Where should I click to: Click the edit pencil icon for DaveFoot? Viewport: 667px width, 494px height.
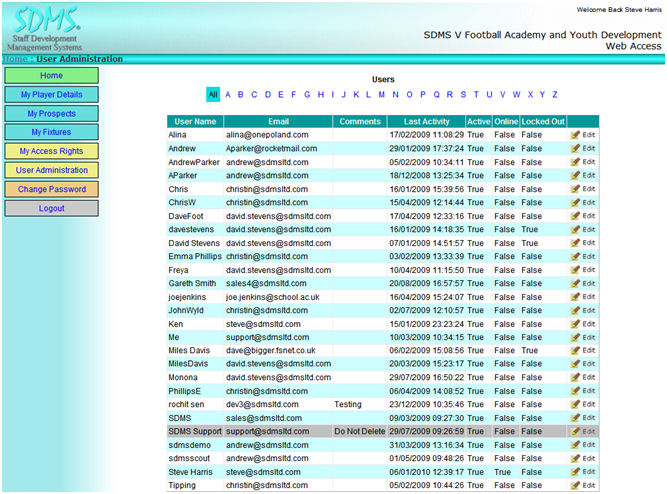click(575, 216)
